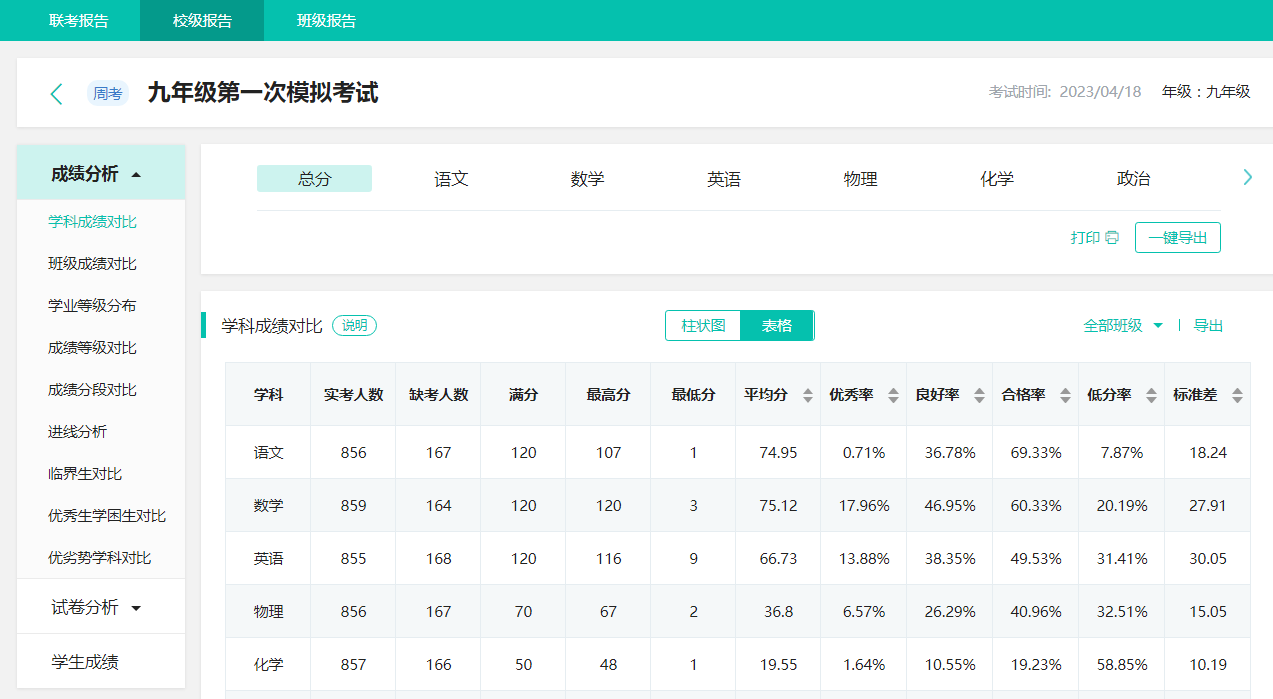Image resolution: width=1273 pixels, height=699 pixels.
Task: Click the back arrow beside 周考
Action: pos(57,94)
